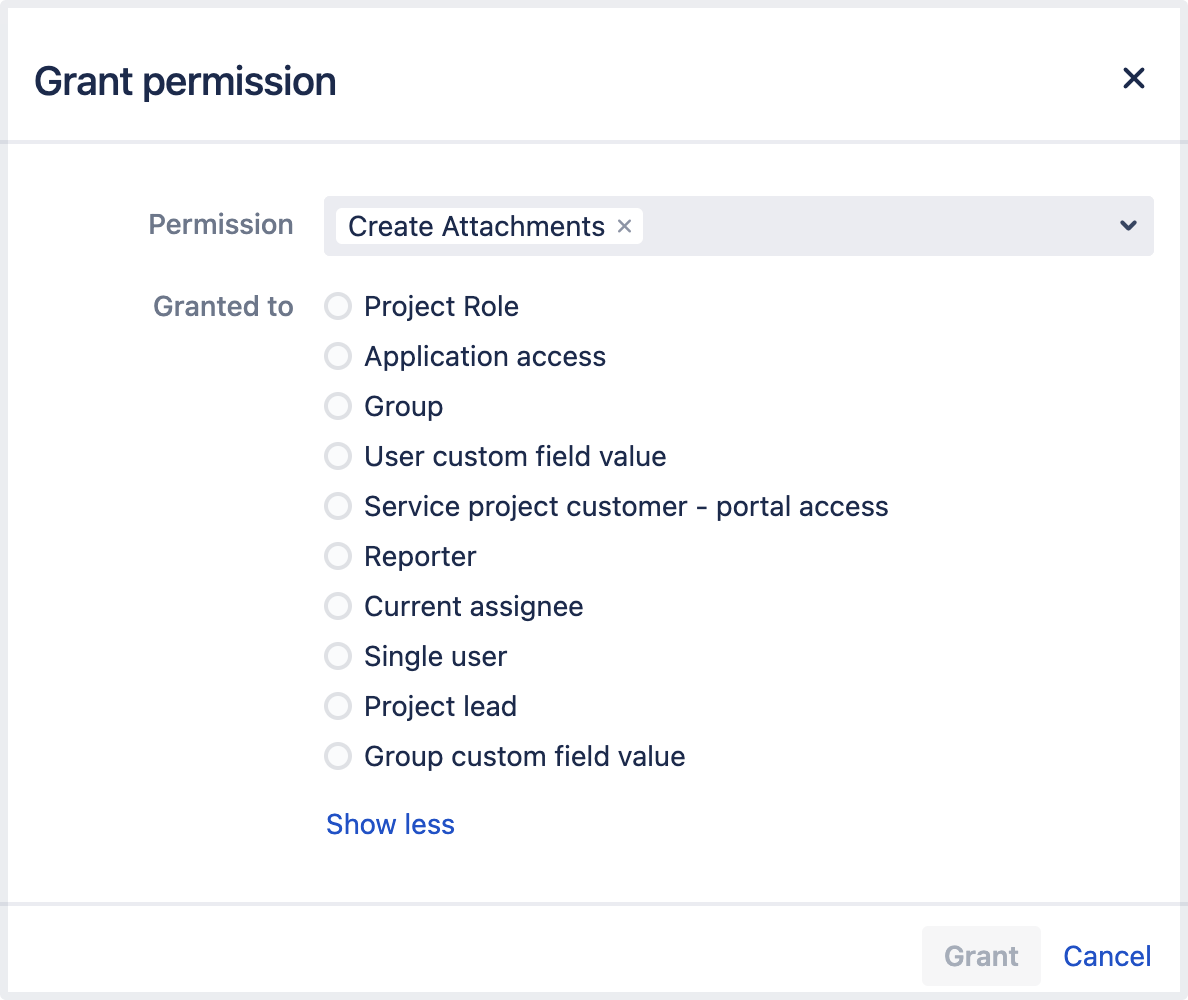This screenshot has height=1000, width=1188.
Task: Click the Project Role label text
Action: click(x=441, y=306)
